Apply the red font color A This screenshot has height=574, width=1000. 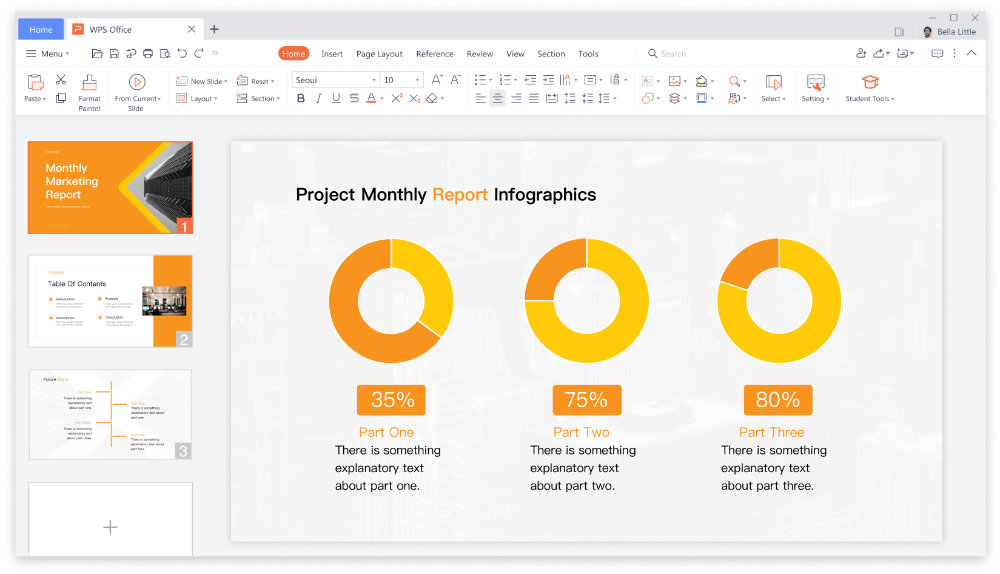click(x=371, y=98)
